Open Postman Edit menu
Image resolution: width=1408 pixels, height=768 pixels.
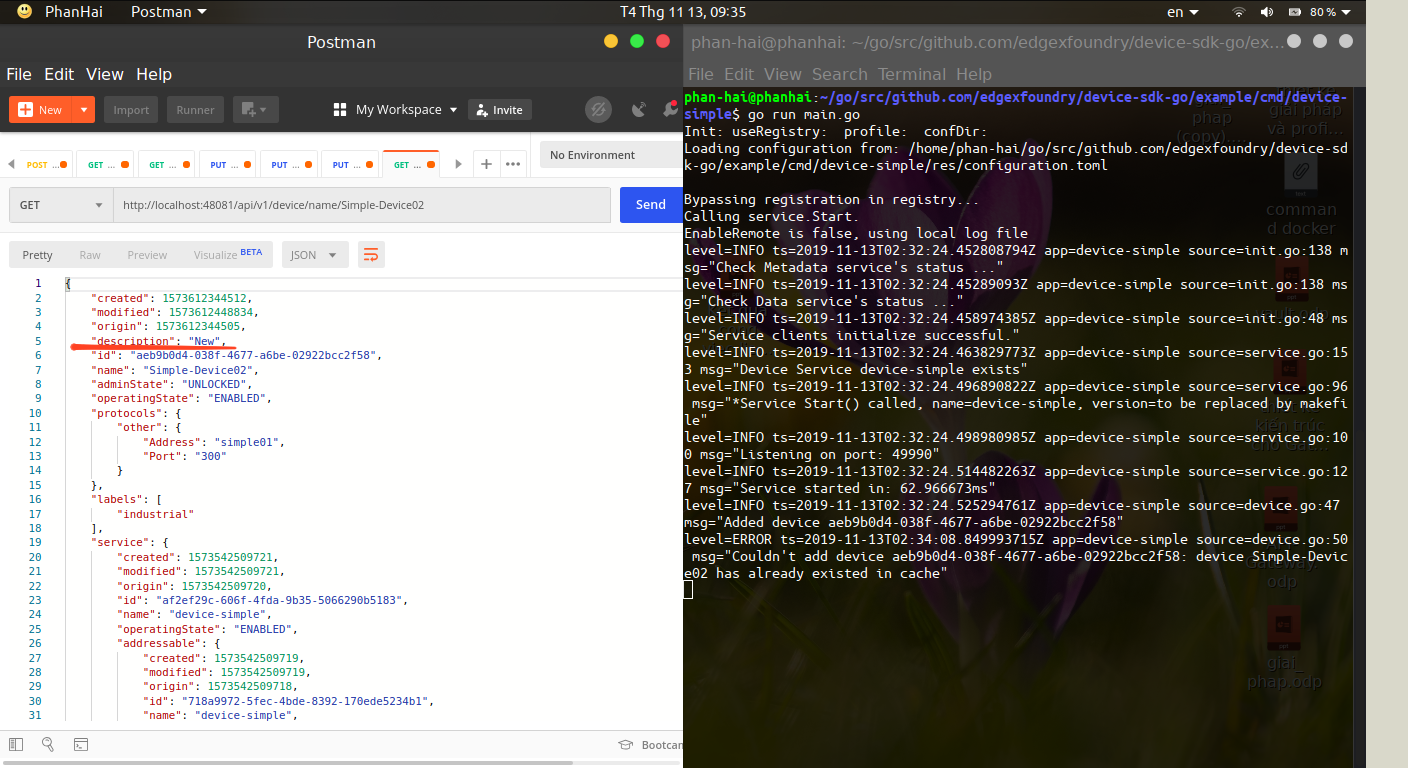coord(59,74)
